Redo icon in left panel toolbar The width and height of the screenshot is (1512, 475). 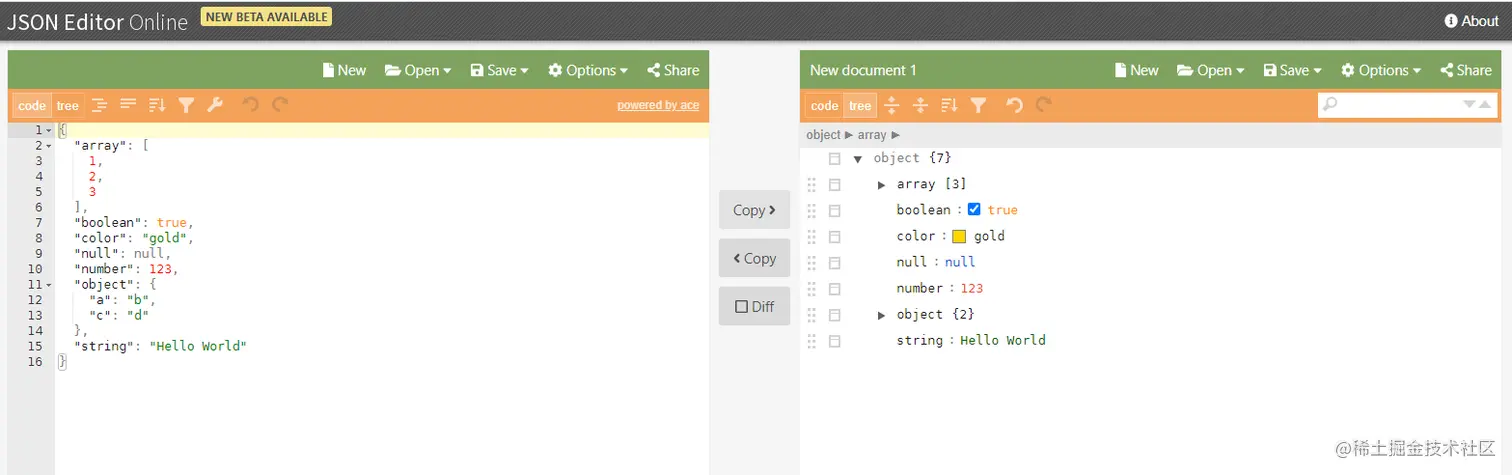point(280,105)
